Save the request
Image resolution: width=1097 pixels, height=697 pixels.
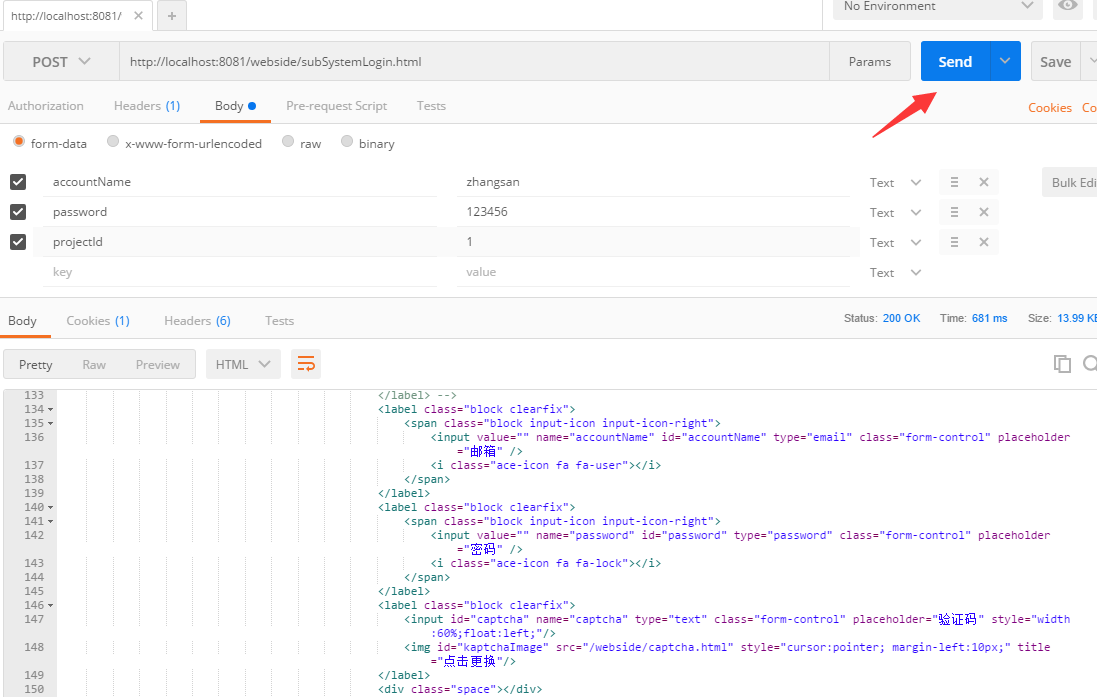coord(1055,62)
